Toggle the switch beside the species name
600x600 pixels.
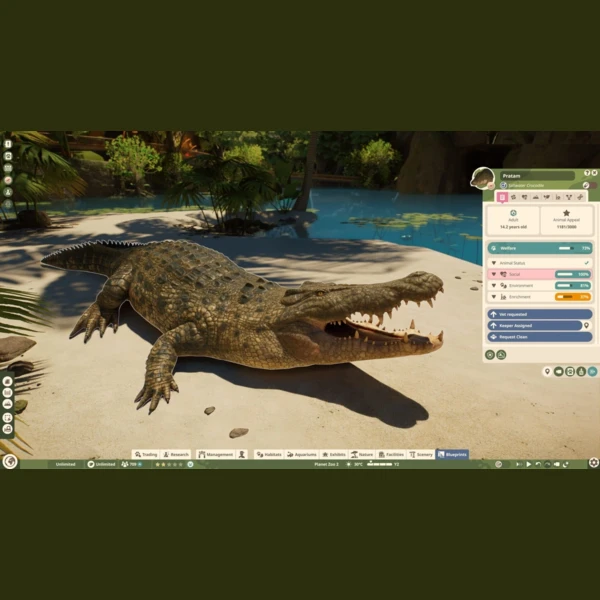point(589,185)
